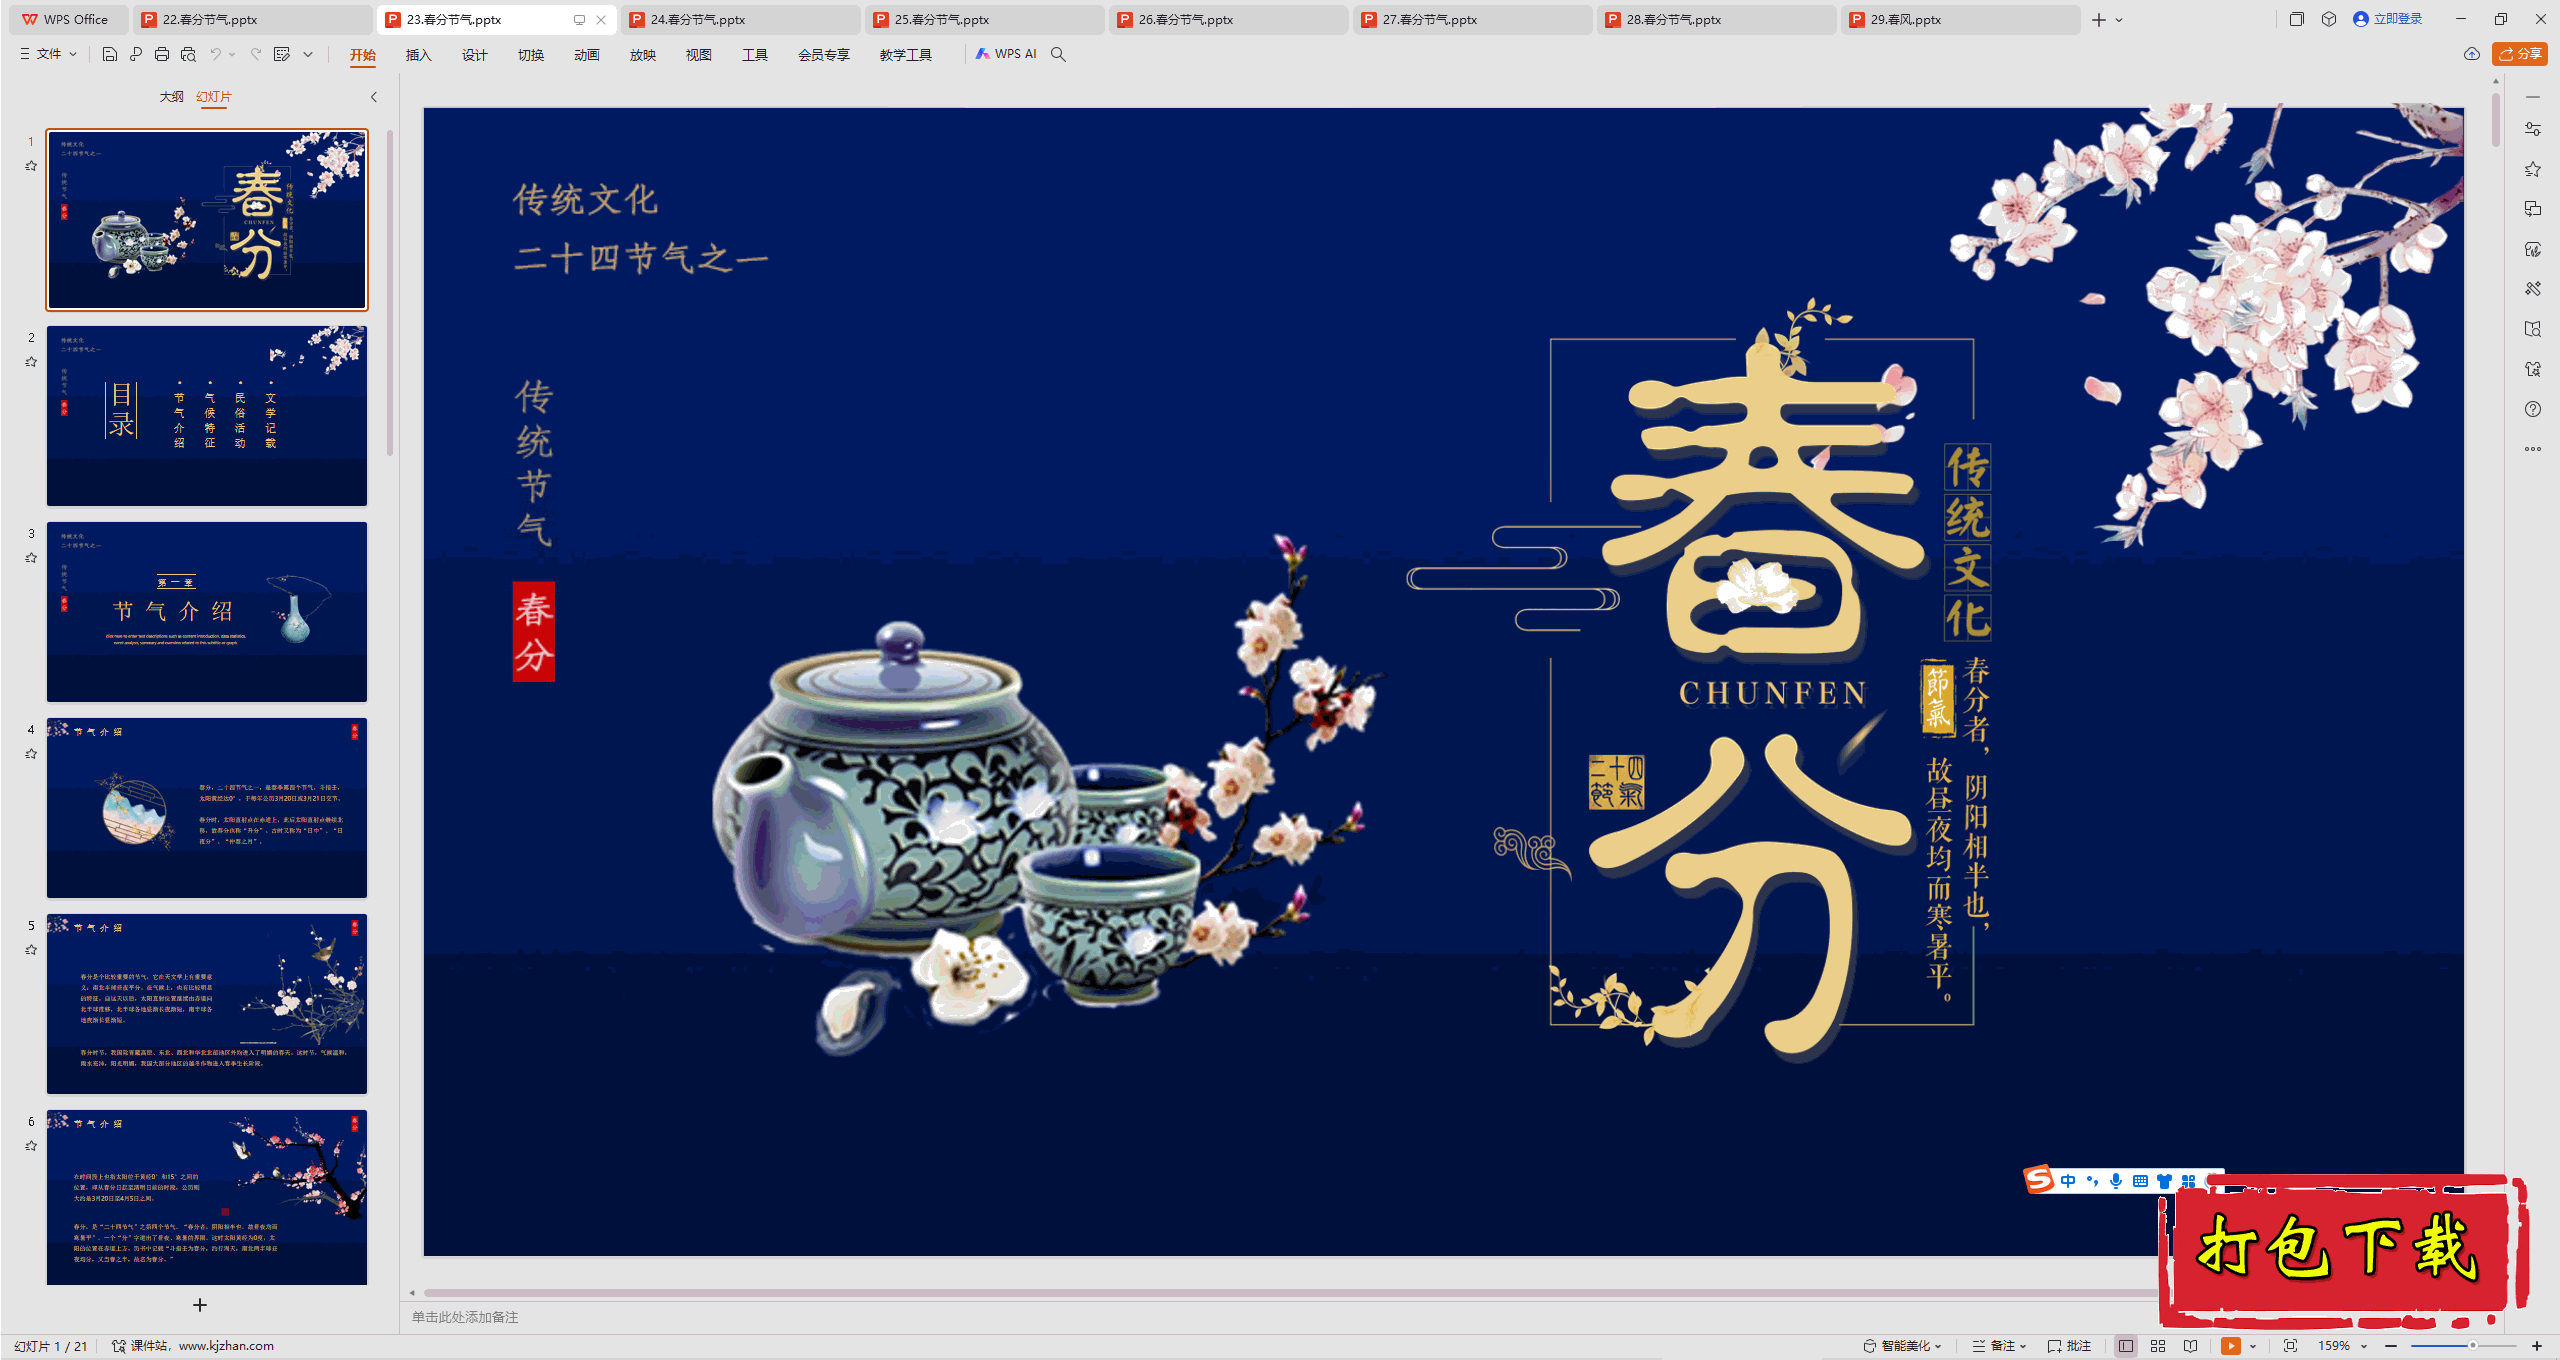Toggle the Chinese input mode 中 indicator
2560x1360 pixels.
coord(2068,1181)
